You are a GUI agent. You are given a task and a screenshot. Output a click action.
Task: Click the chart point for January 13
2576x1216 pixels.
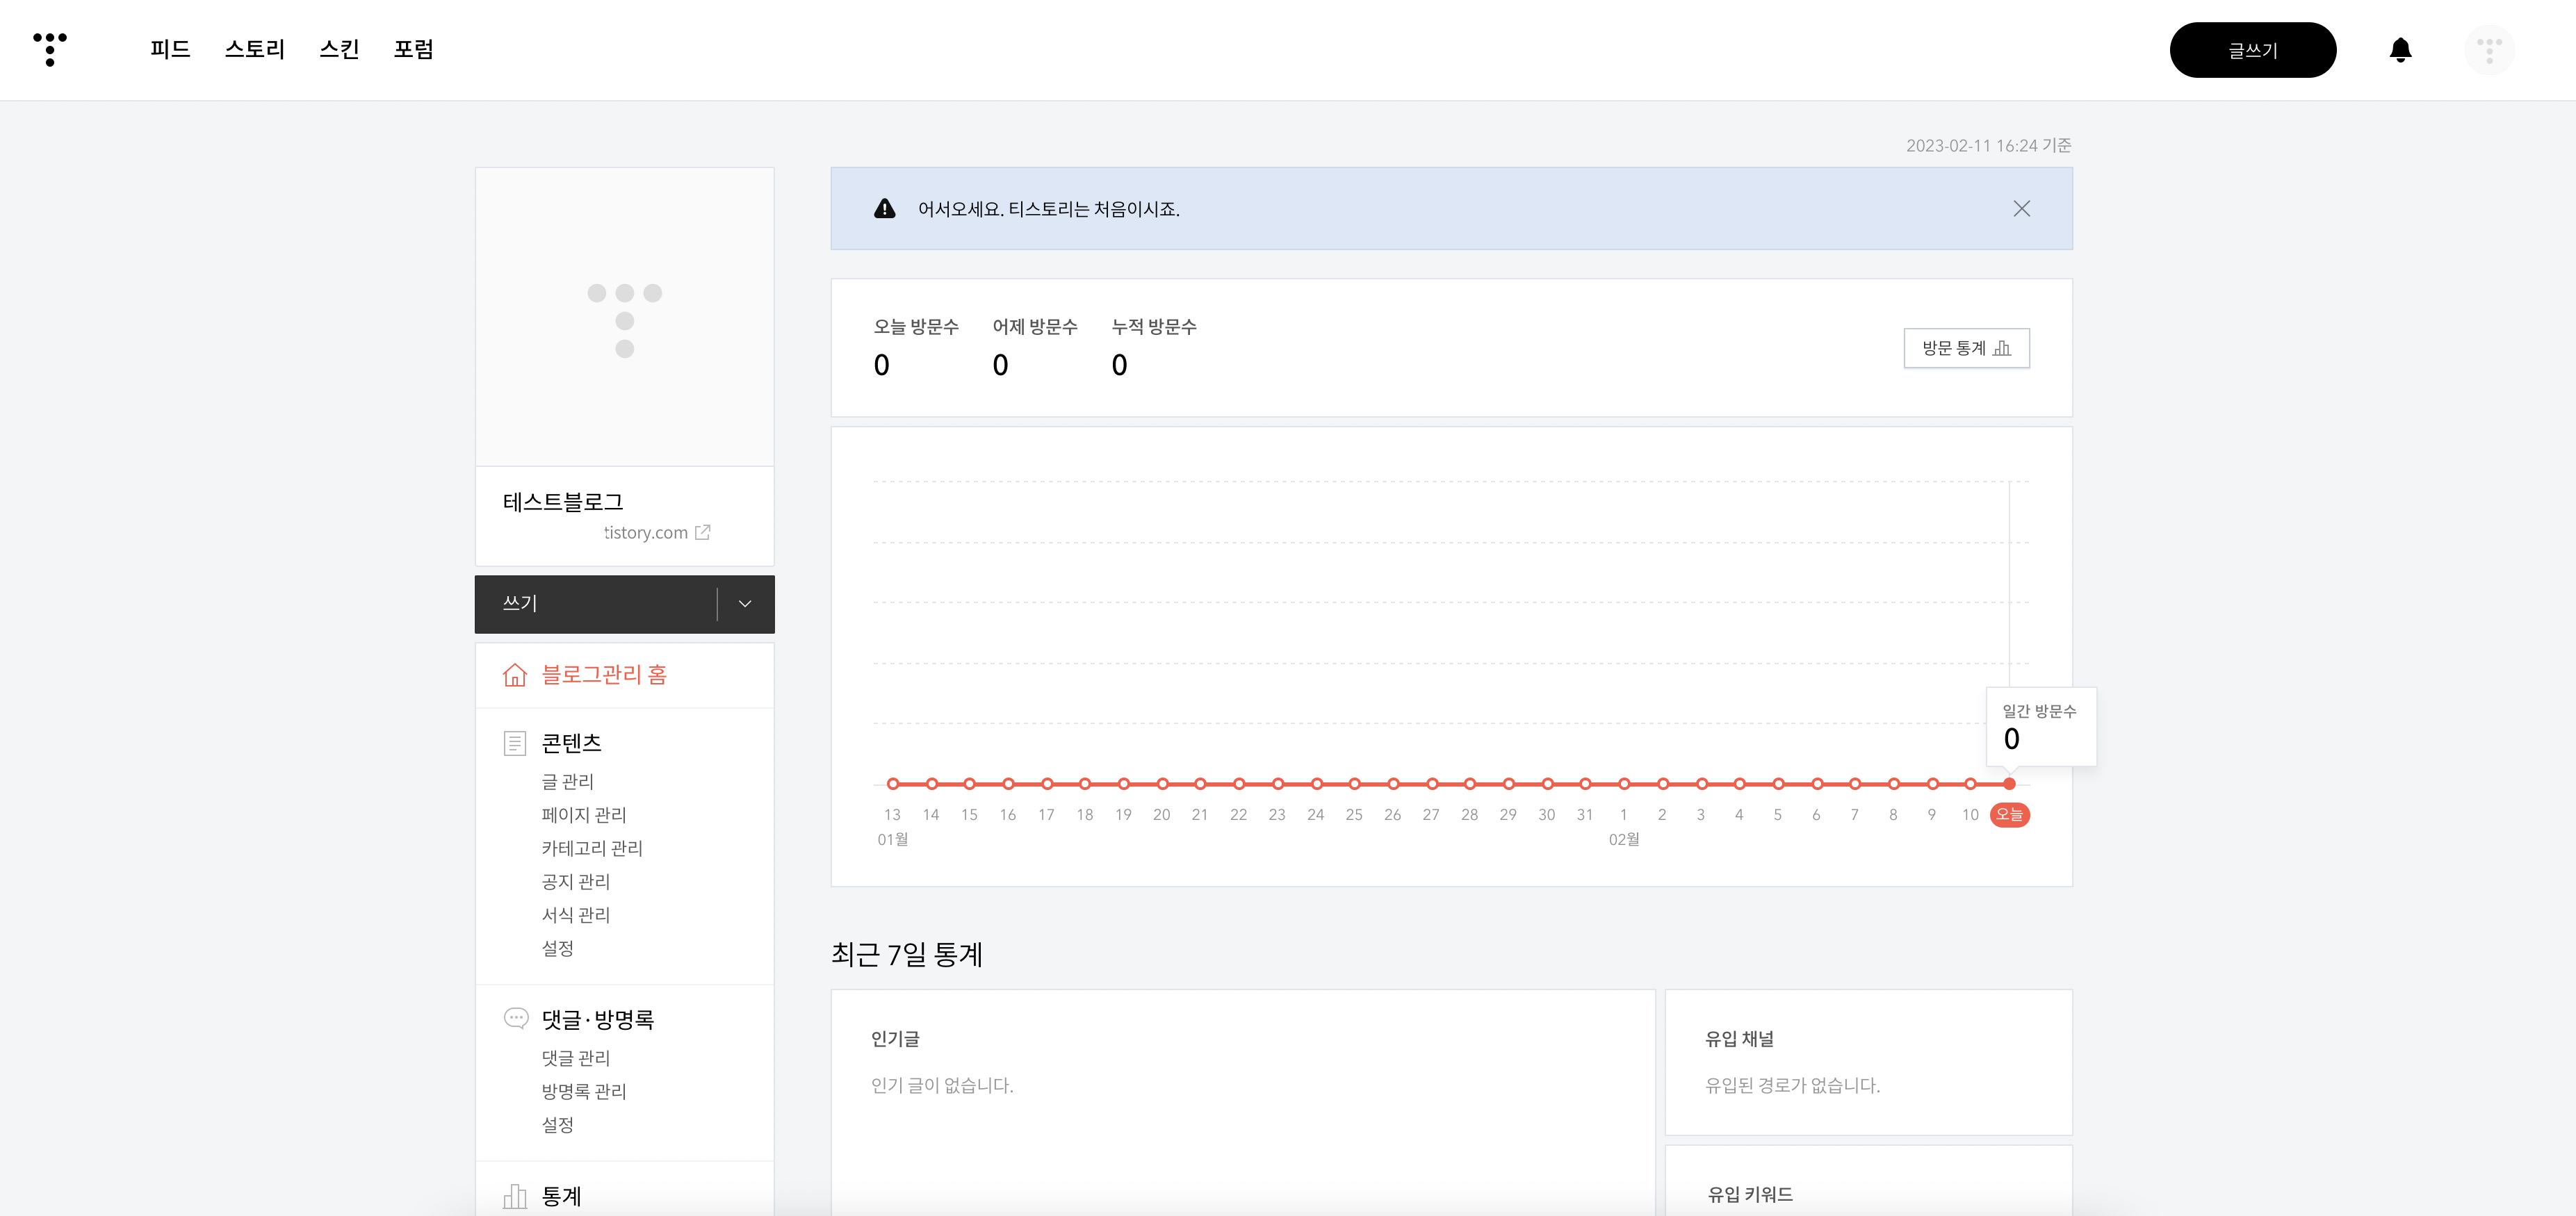coord(893,784)
